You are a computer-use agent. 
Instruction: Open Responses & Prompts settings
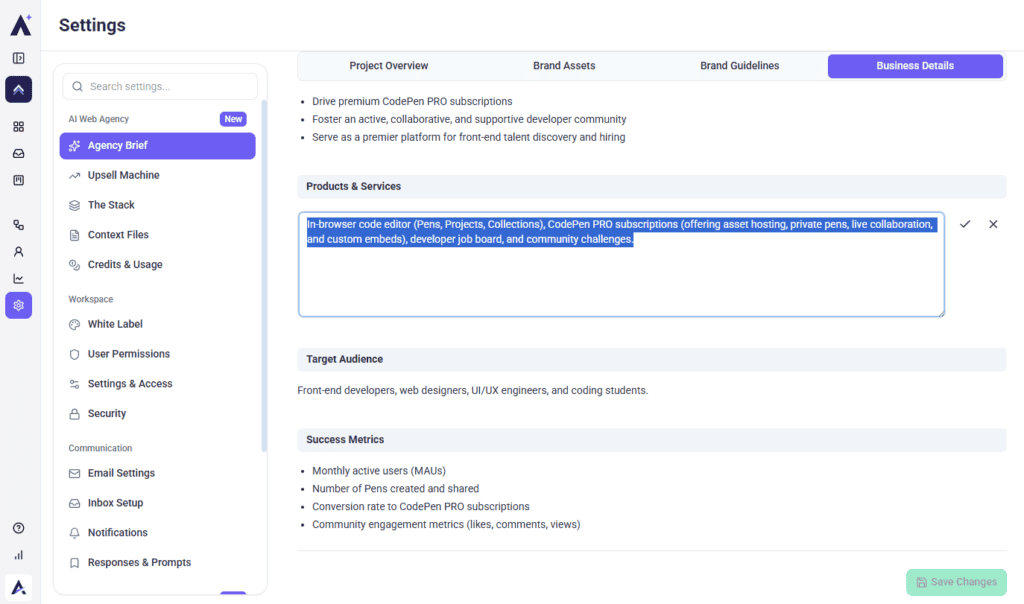coord(157,562)
